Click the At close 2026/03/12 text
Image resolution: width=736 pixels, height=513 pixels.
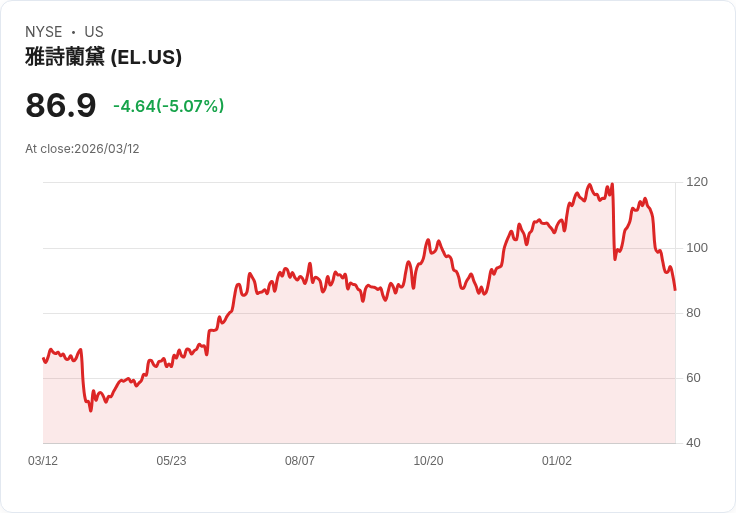click(82, 149)
